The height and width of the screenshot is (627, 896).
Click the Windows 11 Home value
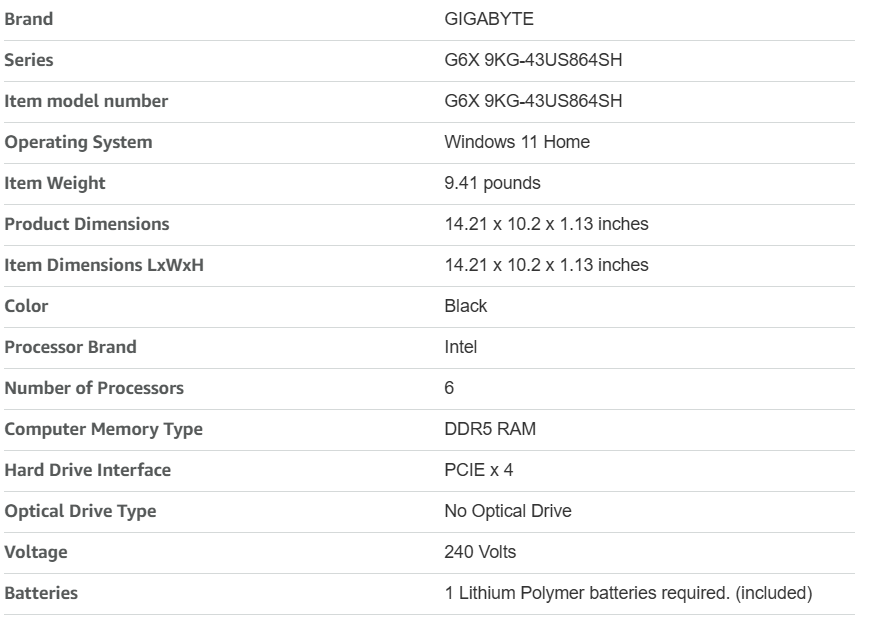point(516,142)
